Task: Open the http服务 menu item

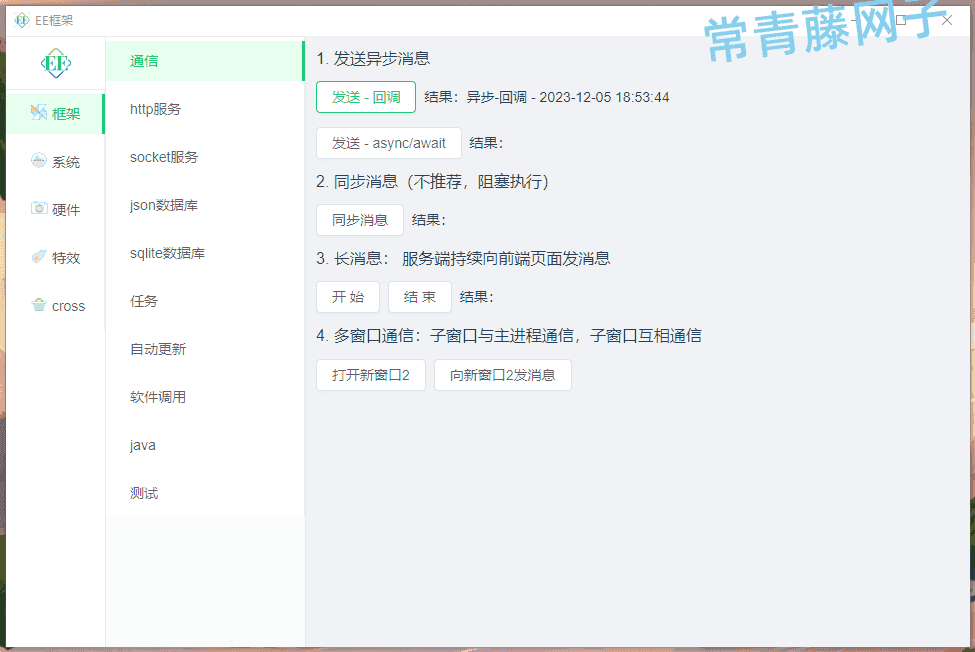Action: [205, 109]
